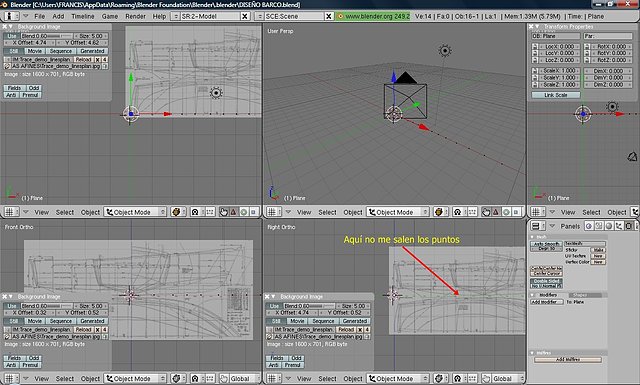
Task: Click the window type grid icon in perspective viewport header
Action: click(x=272, y=212)
